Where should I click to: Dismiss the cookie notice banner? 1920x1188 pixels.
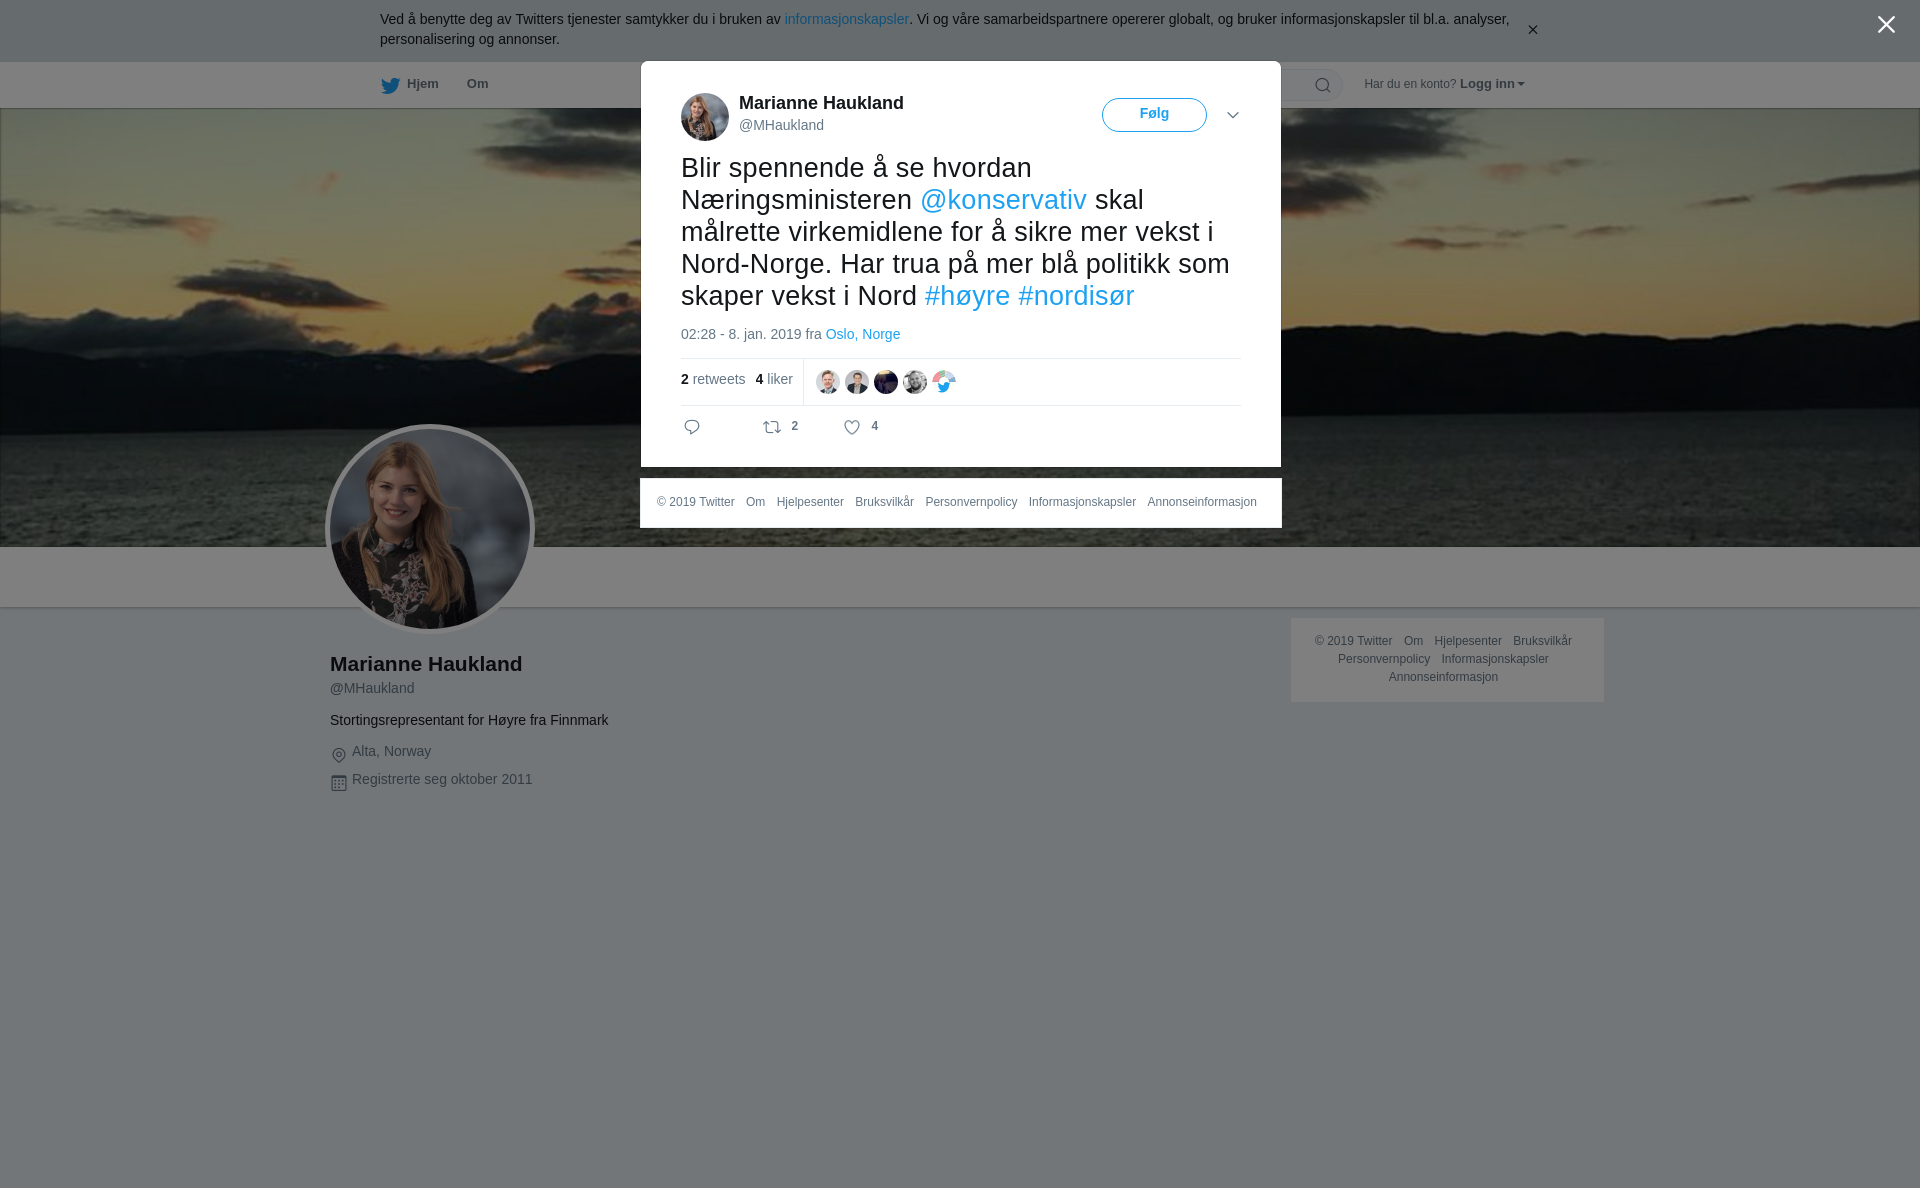click(x=1532, y=30)
